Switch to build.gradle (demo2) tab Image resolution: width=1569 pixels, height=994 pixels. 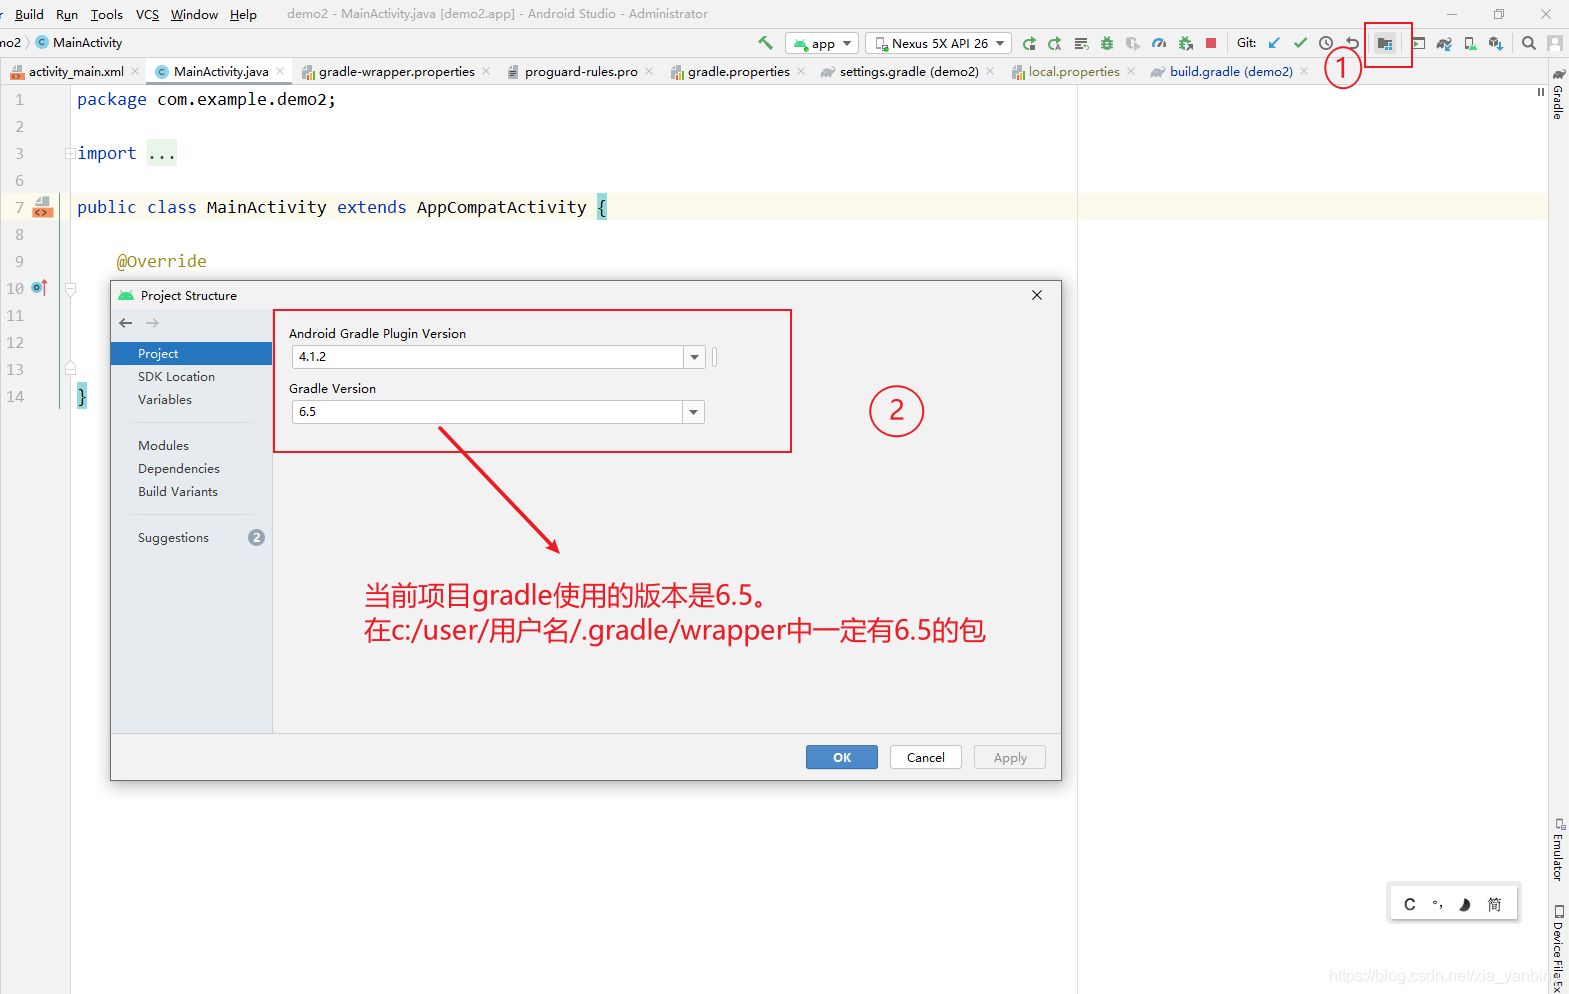[x=1231, y=71]
